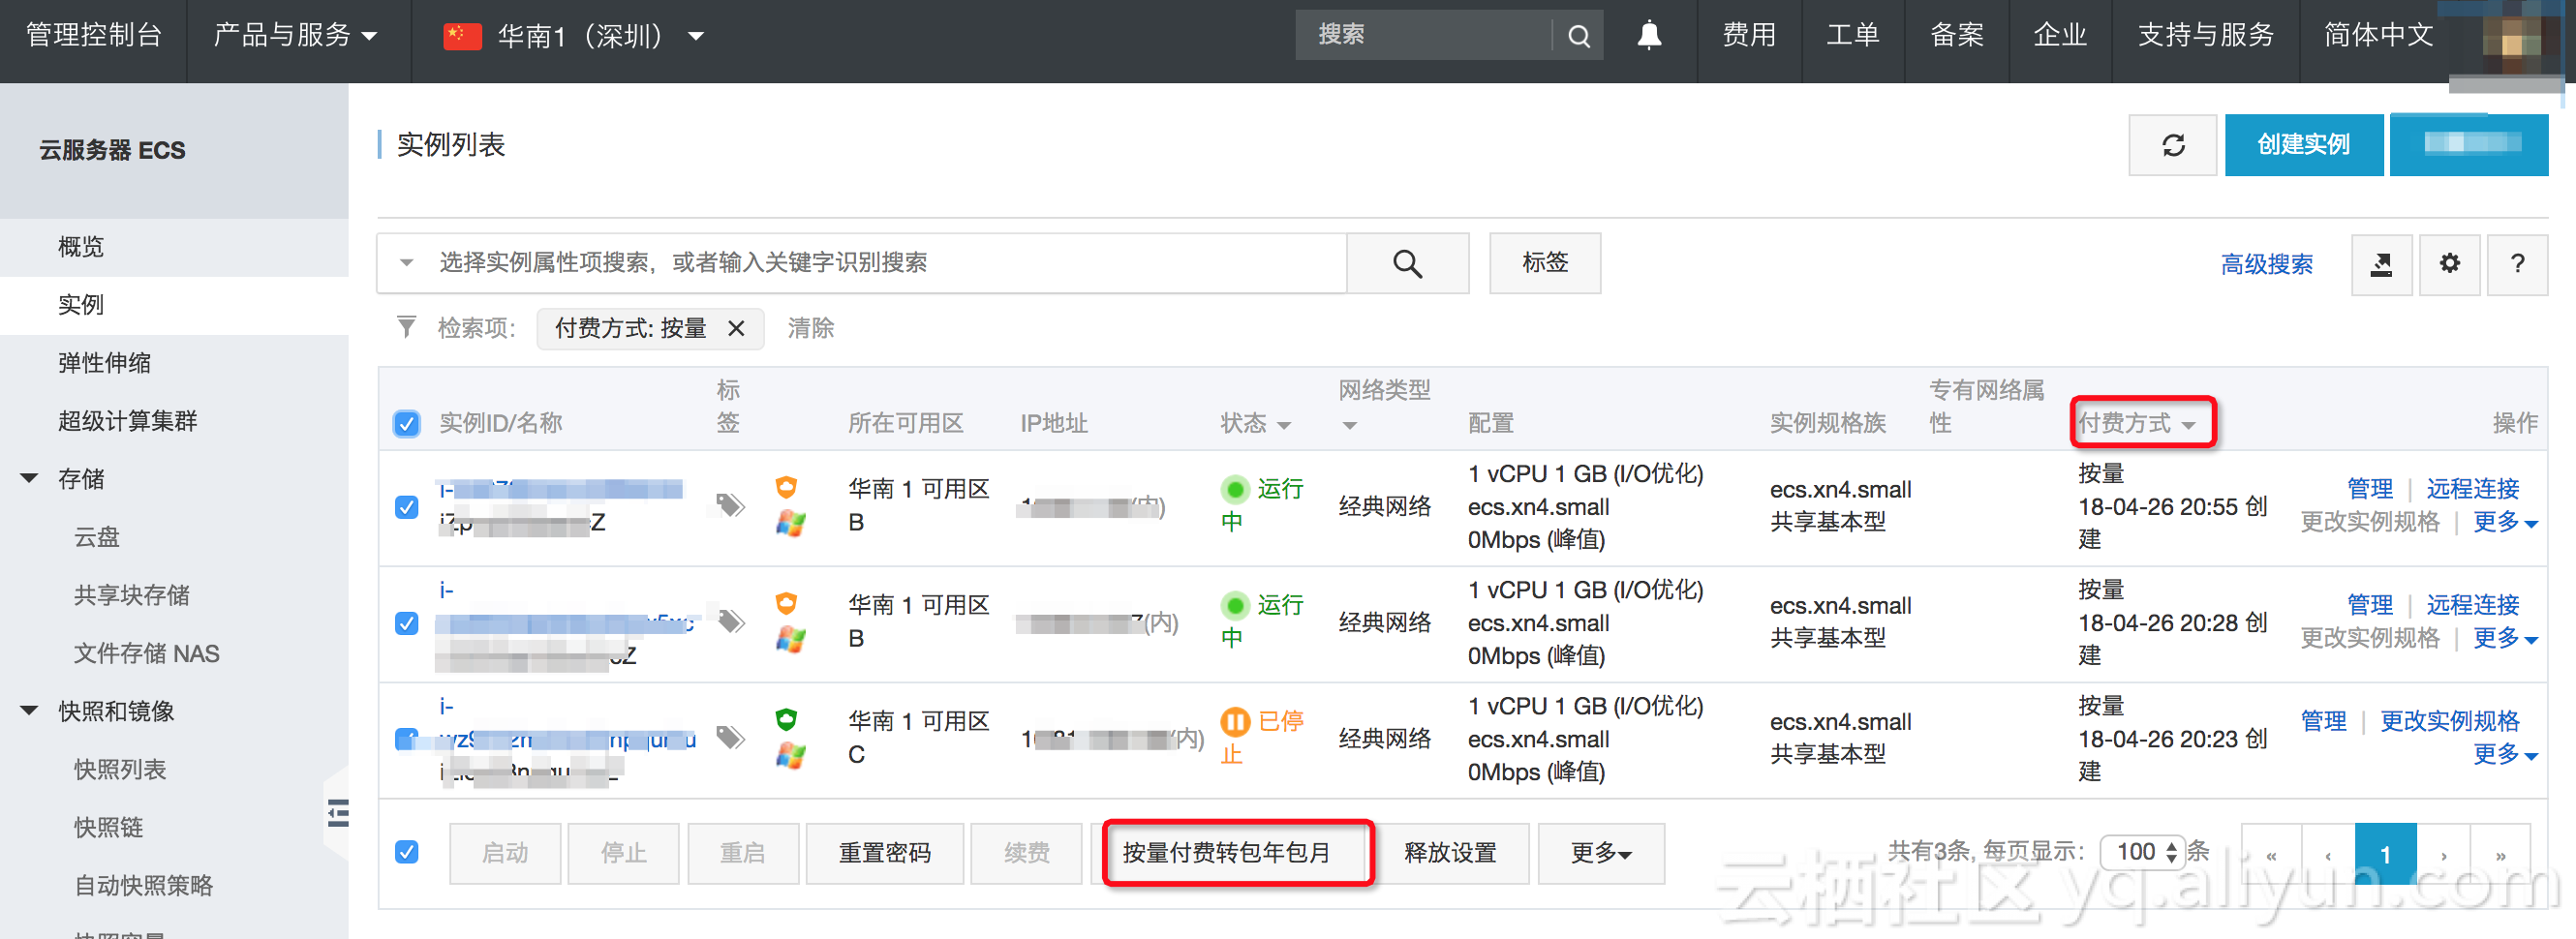Uncheck the stopped instance created at 20:23
The width and height of the screenshot is (2576, 939).
(x=406, y=739)
